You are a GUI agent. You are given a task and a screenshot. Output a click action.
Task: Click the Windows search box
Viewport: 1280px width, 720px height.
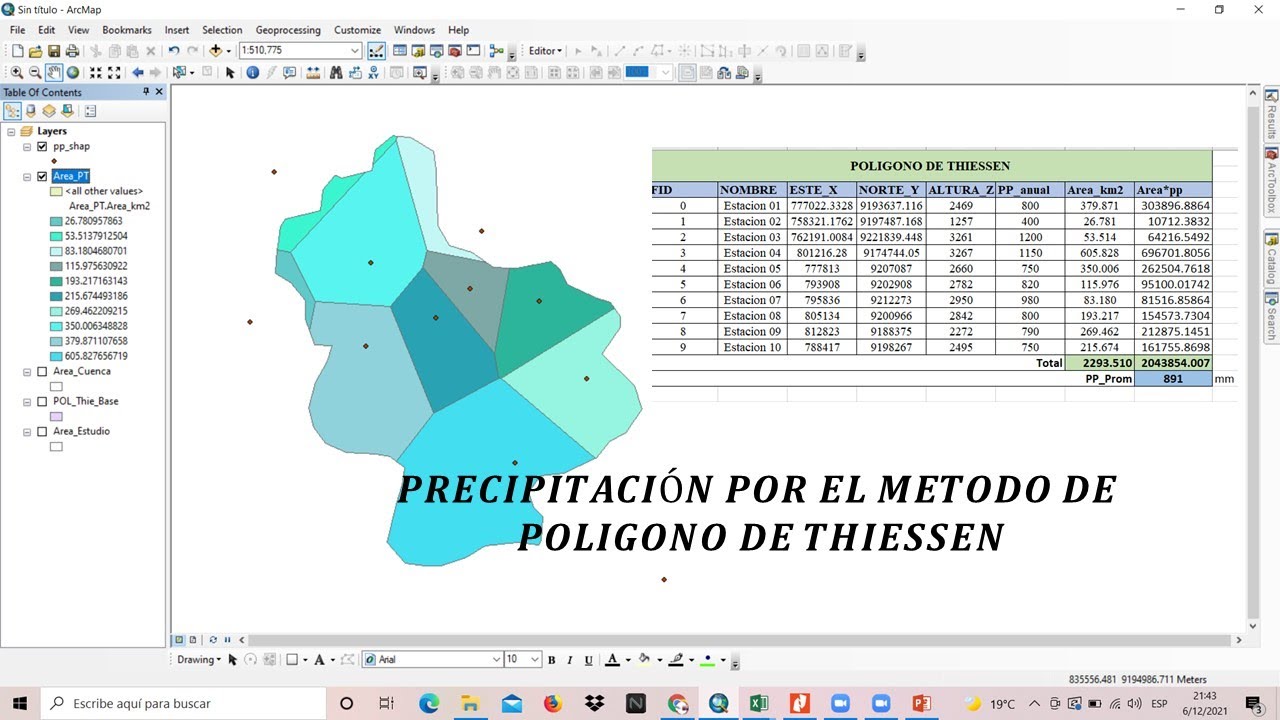(x=185, y=704)
